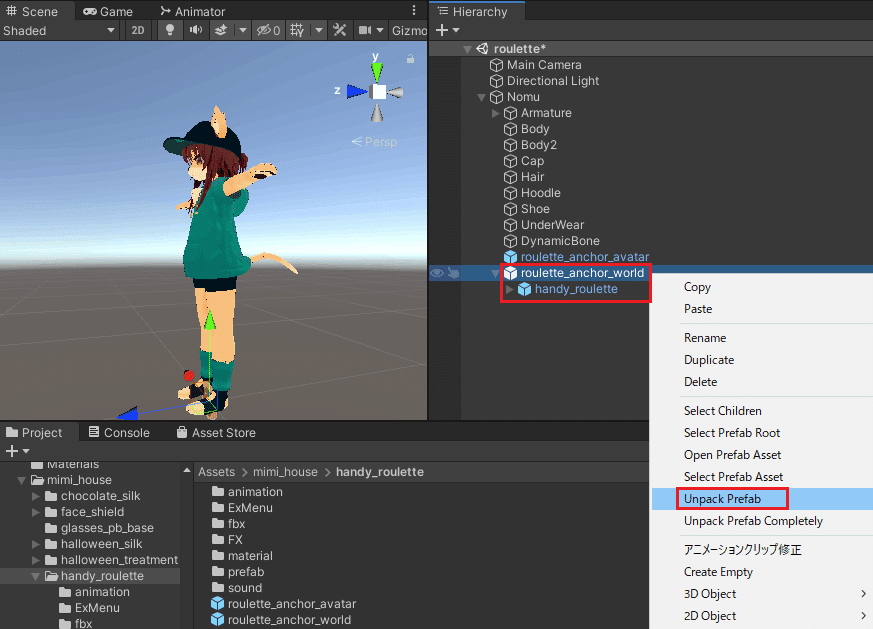Click the Project folder tree scroll-up arrow
Screen dimensions: 873x629
187,471
